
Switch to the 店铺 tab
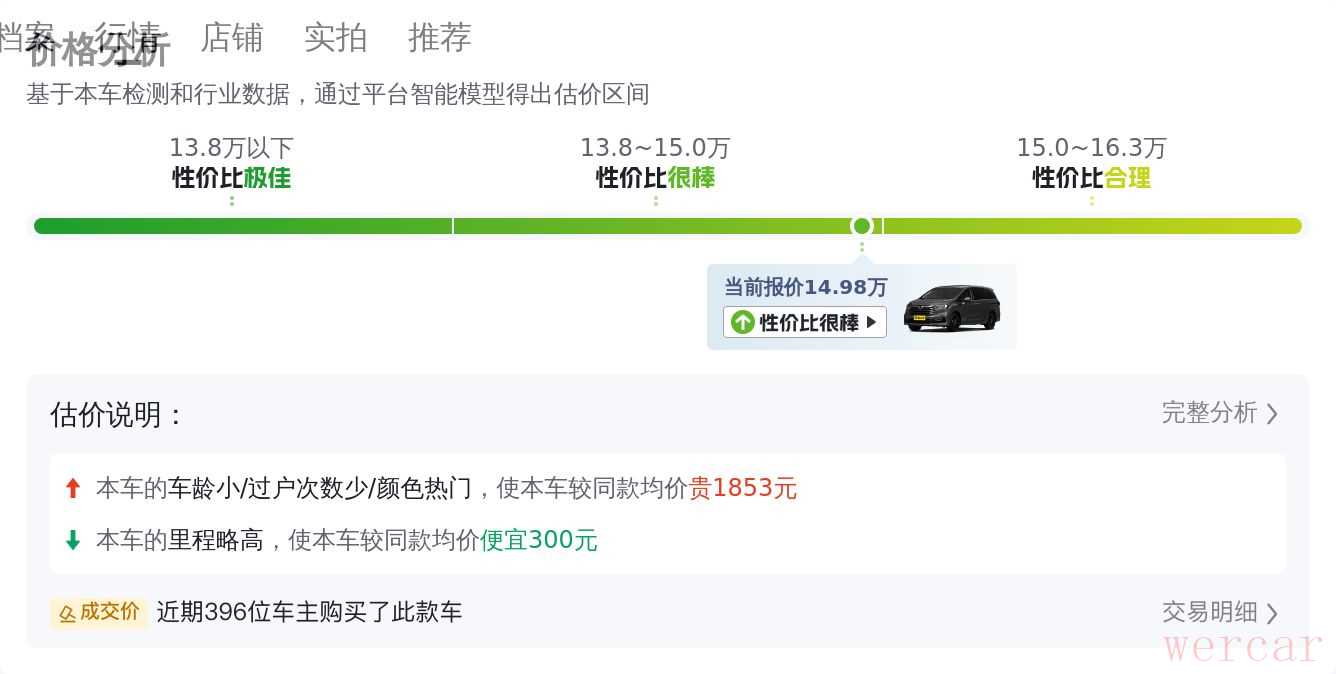pyautogui.click(x=232, y=38)
